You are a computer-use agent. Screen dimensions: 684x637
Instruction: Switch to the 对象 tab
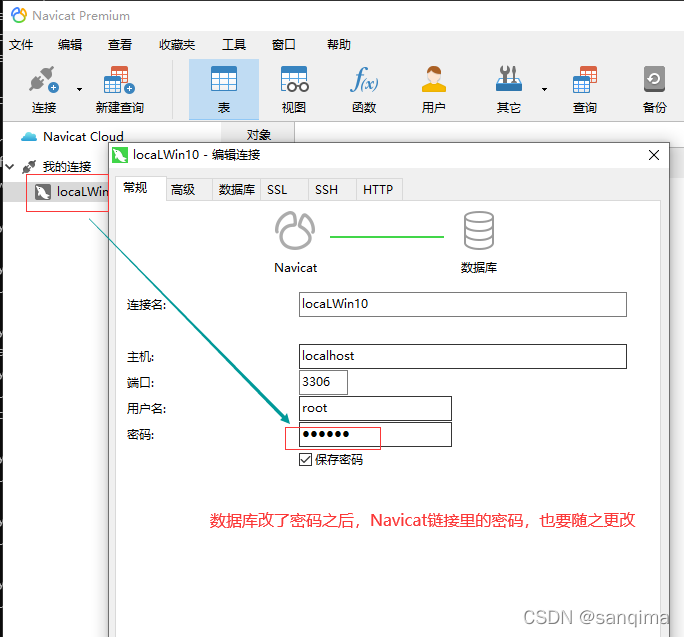258,134
